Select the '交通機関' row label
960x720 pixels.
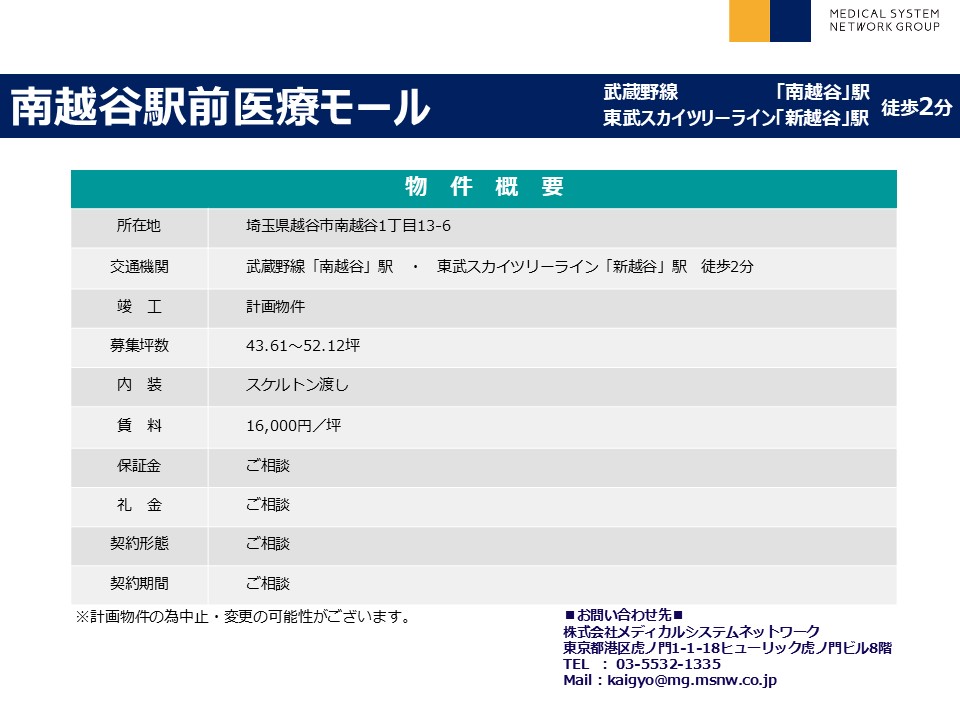pyautogui.click(x=139, y=266)
